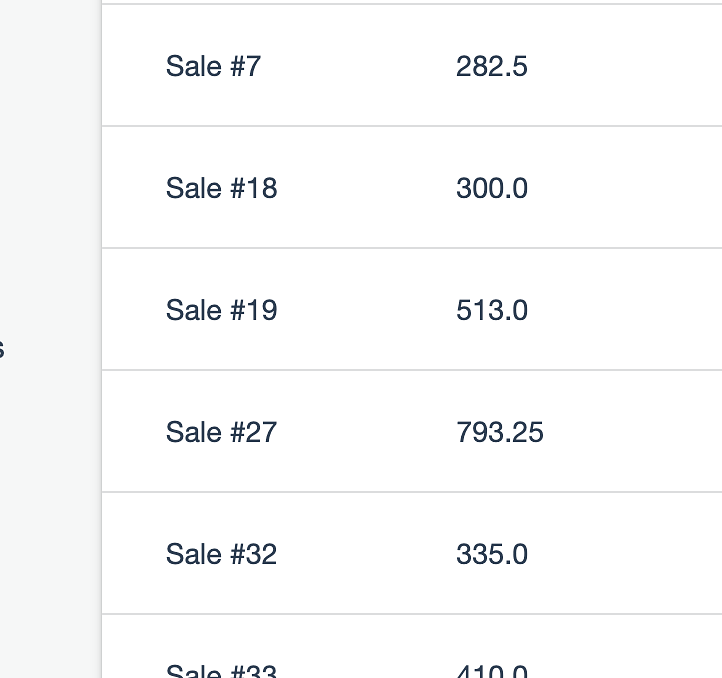The image size is (722, 678).
Task: Select the partially visible 410.0 amount
Action: [491, 671]
